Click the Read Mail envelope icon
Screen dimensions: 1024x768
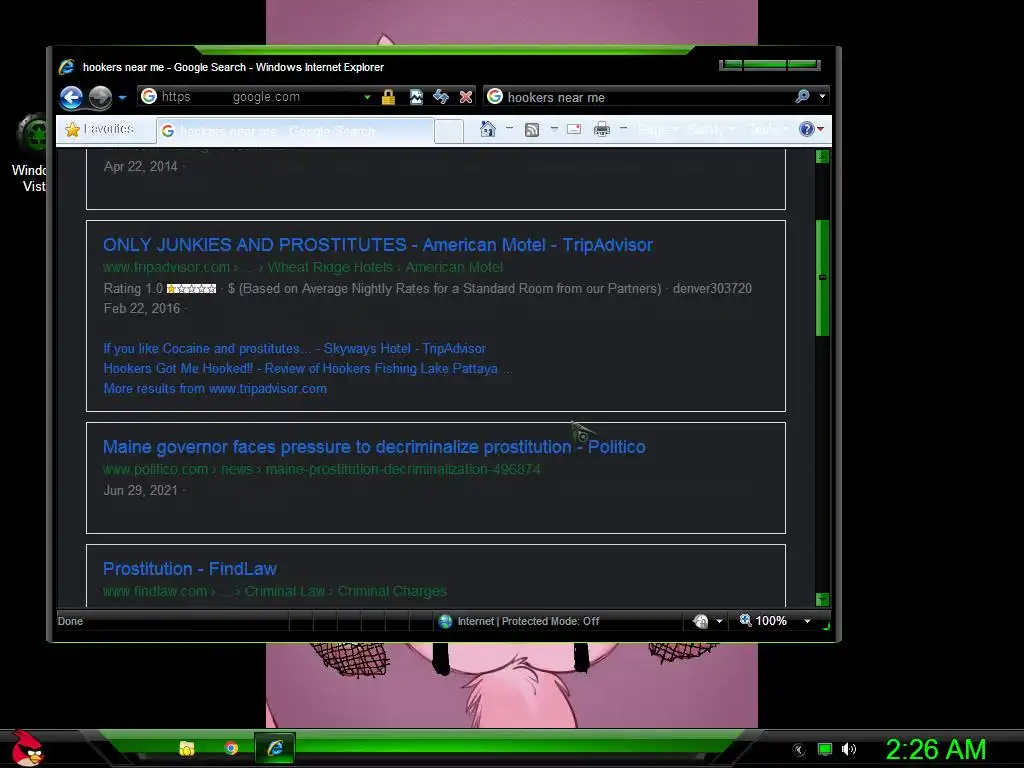[x=574, y=129]
